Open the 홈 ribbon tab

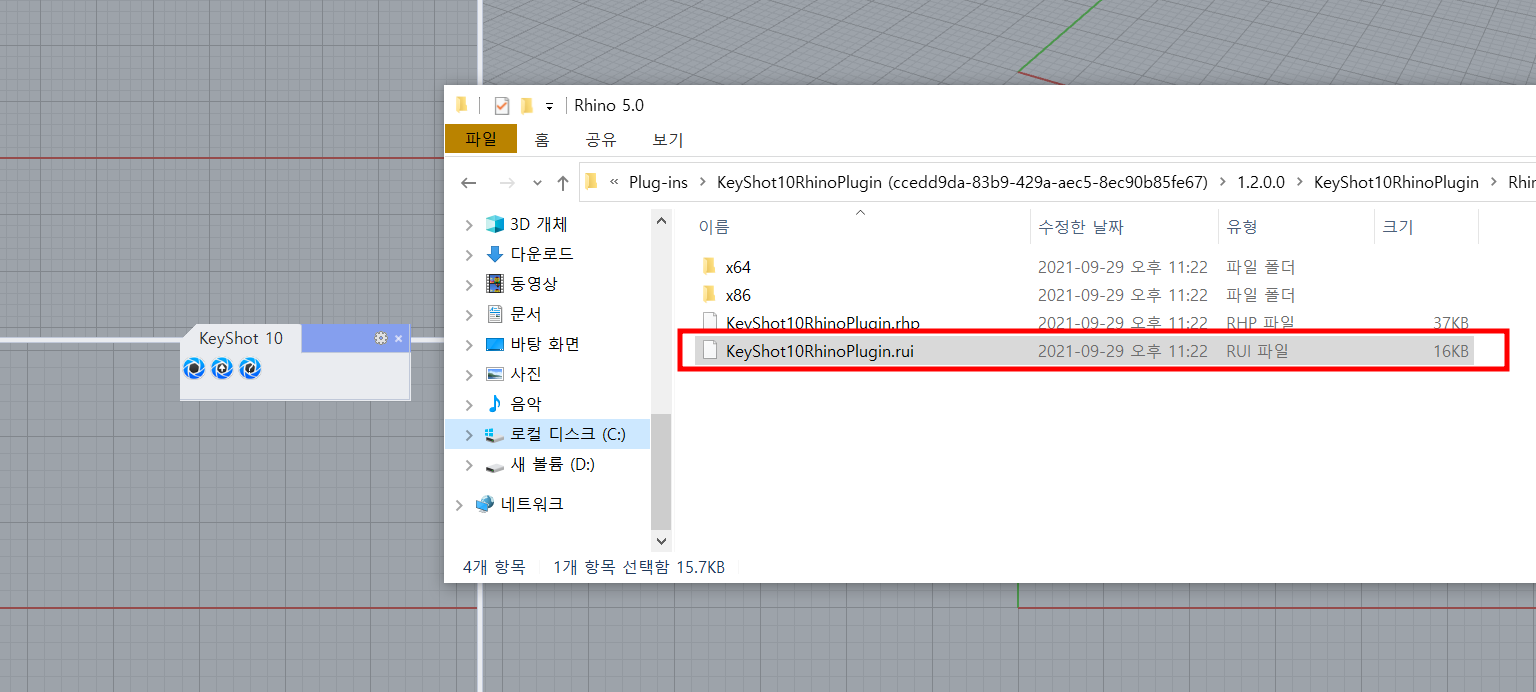click(x=542, y=139)
